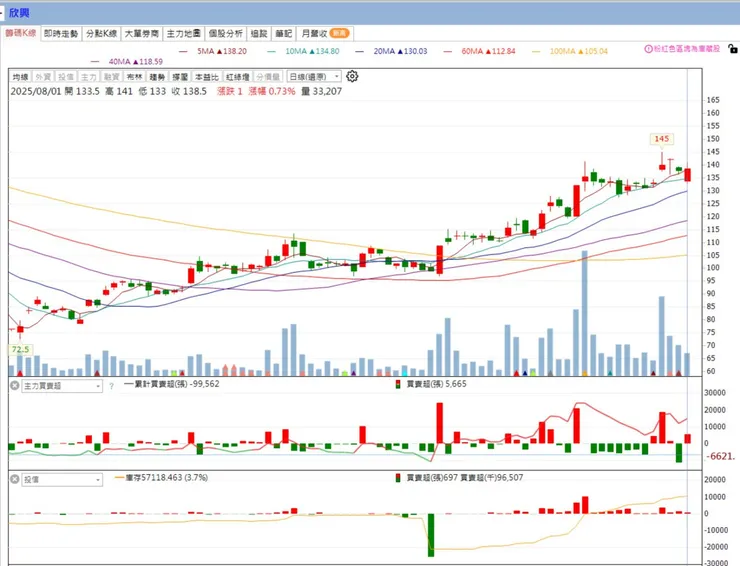Image resolution: width=740 pixels, height=566 pixels.
Task: Open the 筆記 tab
Action: [284, 34]
